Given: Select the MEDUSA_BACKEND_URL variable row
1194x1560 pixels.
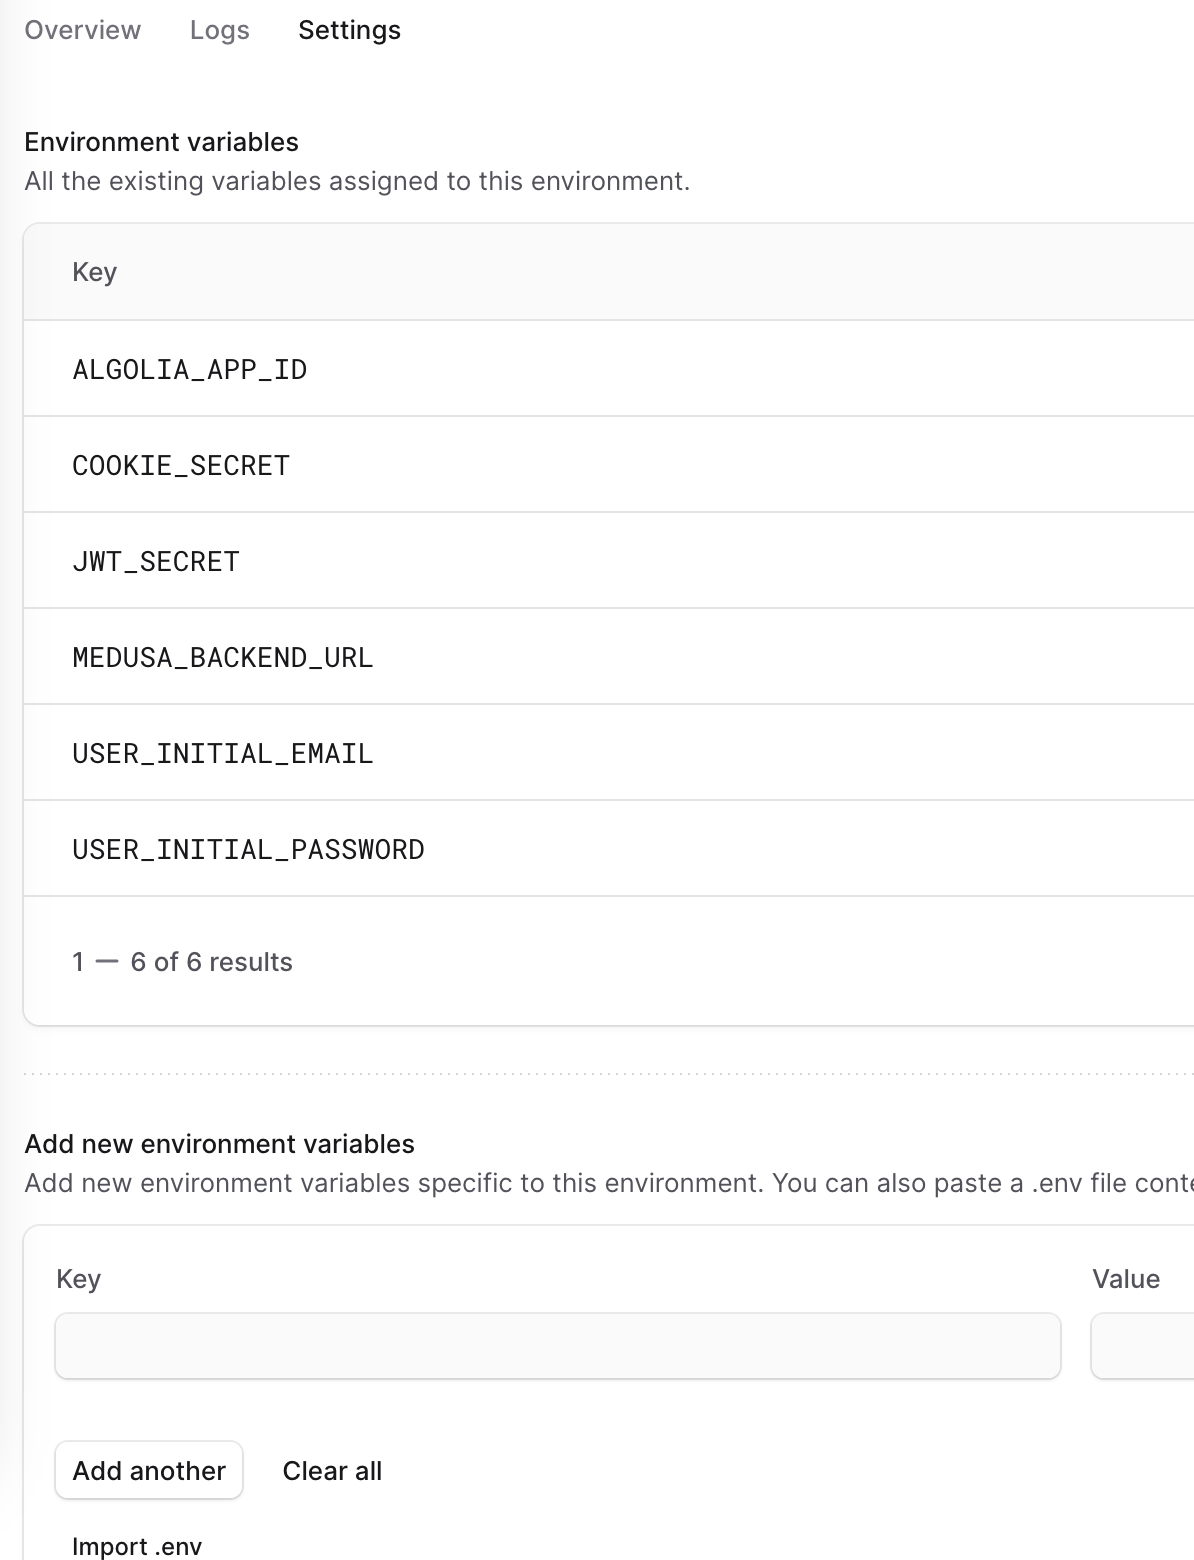Looking at the screenshot, I should click(222, 656).
